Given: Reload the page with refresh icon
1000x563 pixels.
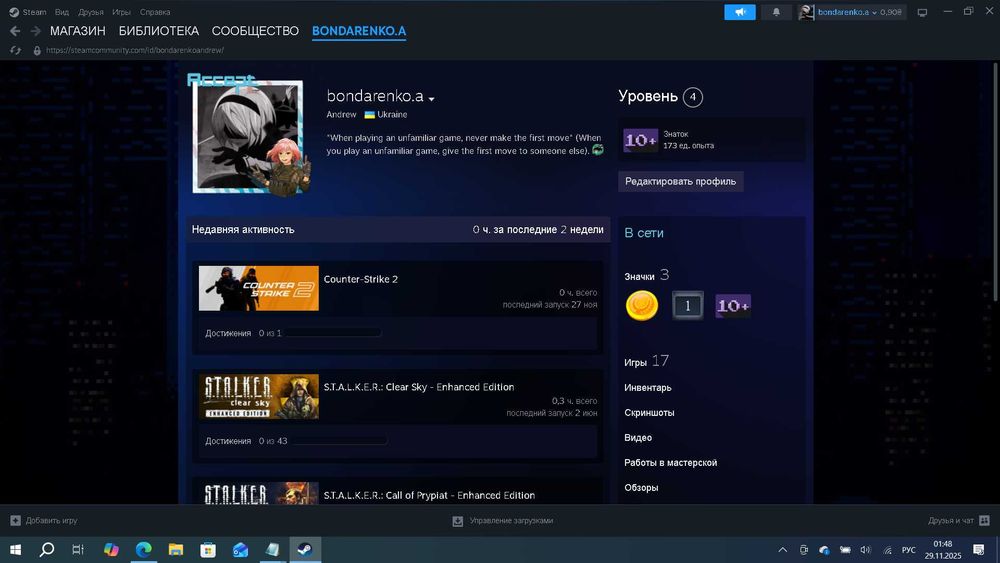Looking at the screenshot, I should [x=15, y=50].
